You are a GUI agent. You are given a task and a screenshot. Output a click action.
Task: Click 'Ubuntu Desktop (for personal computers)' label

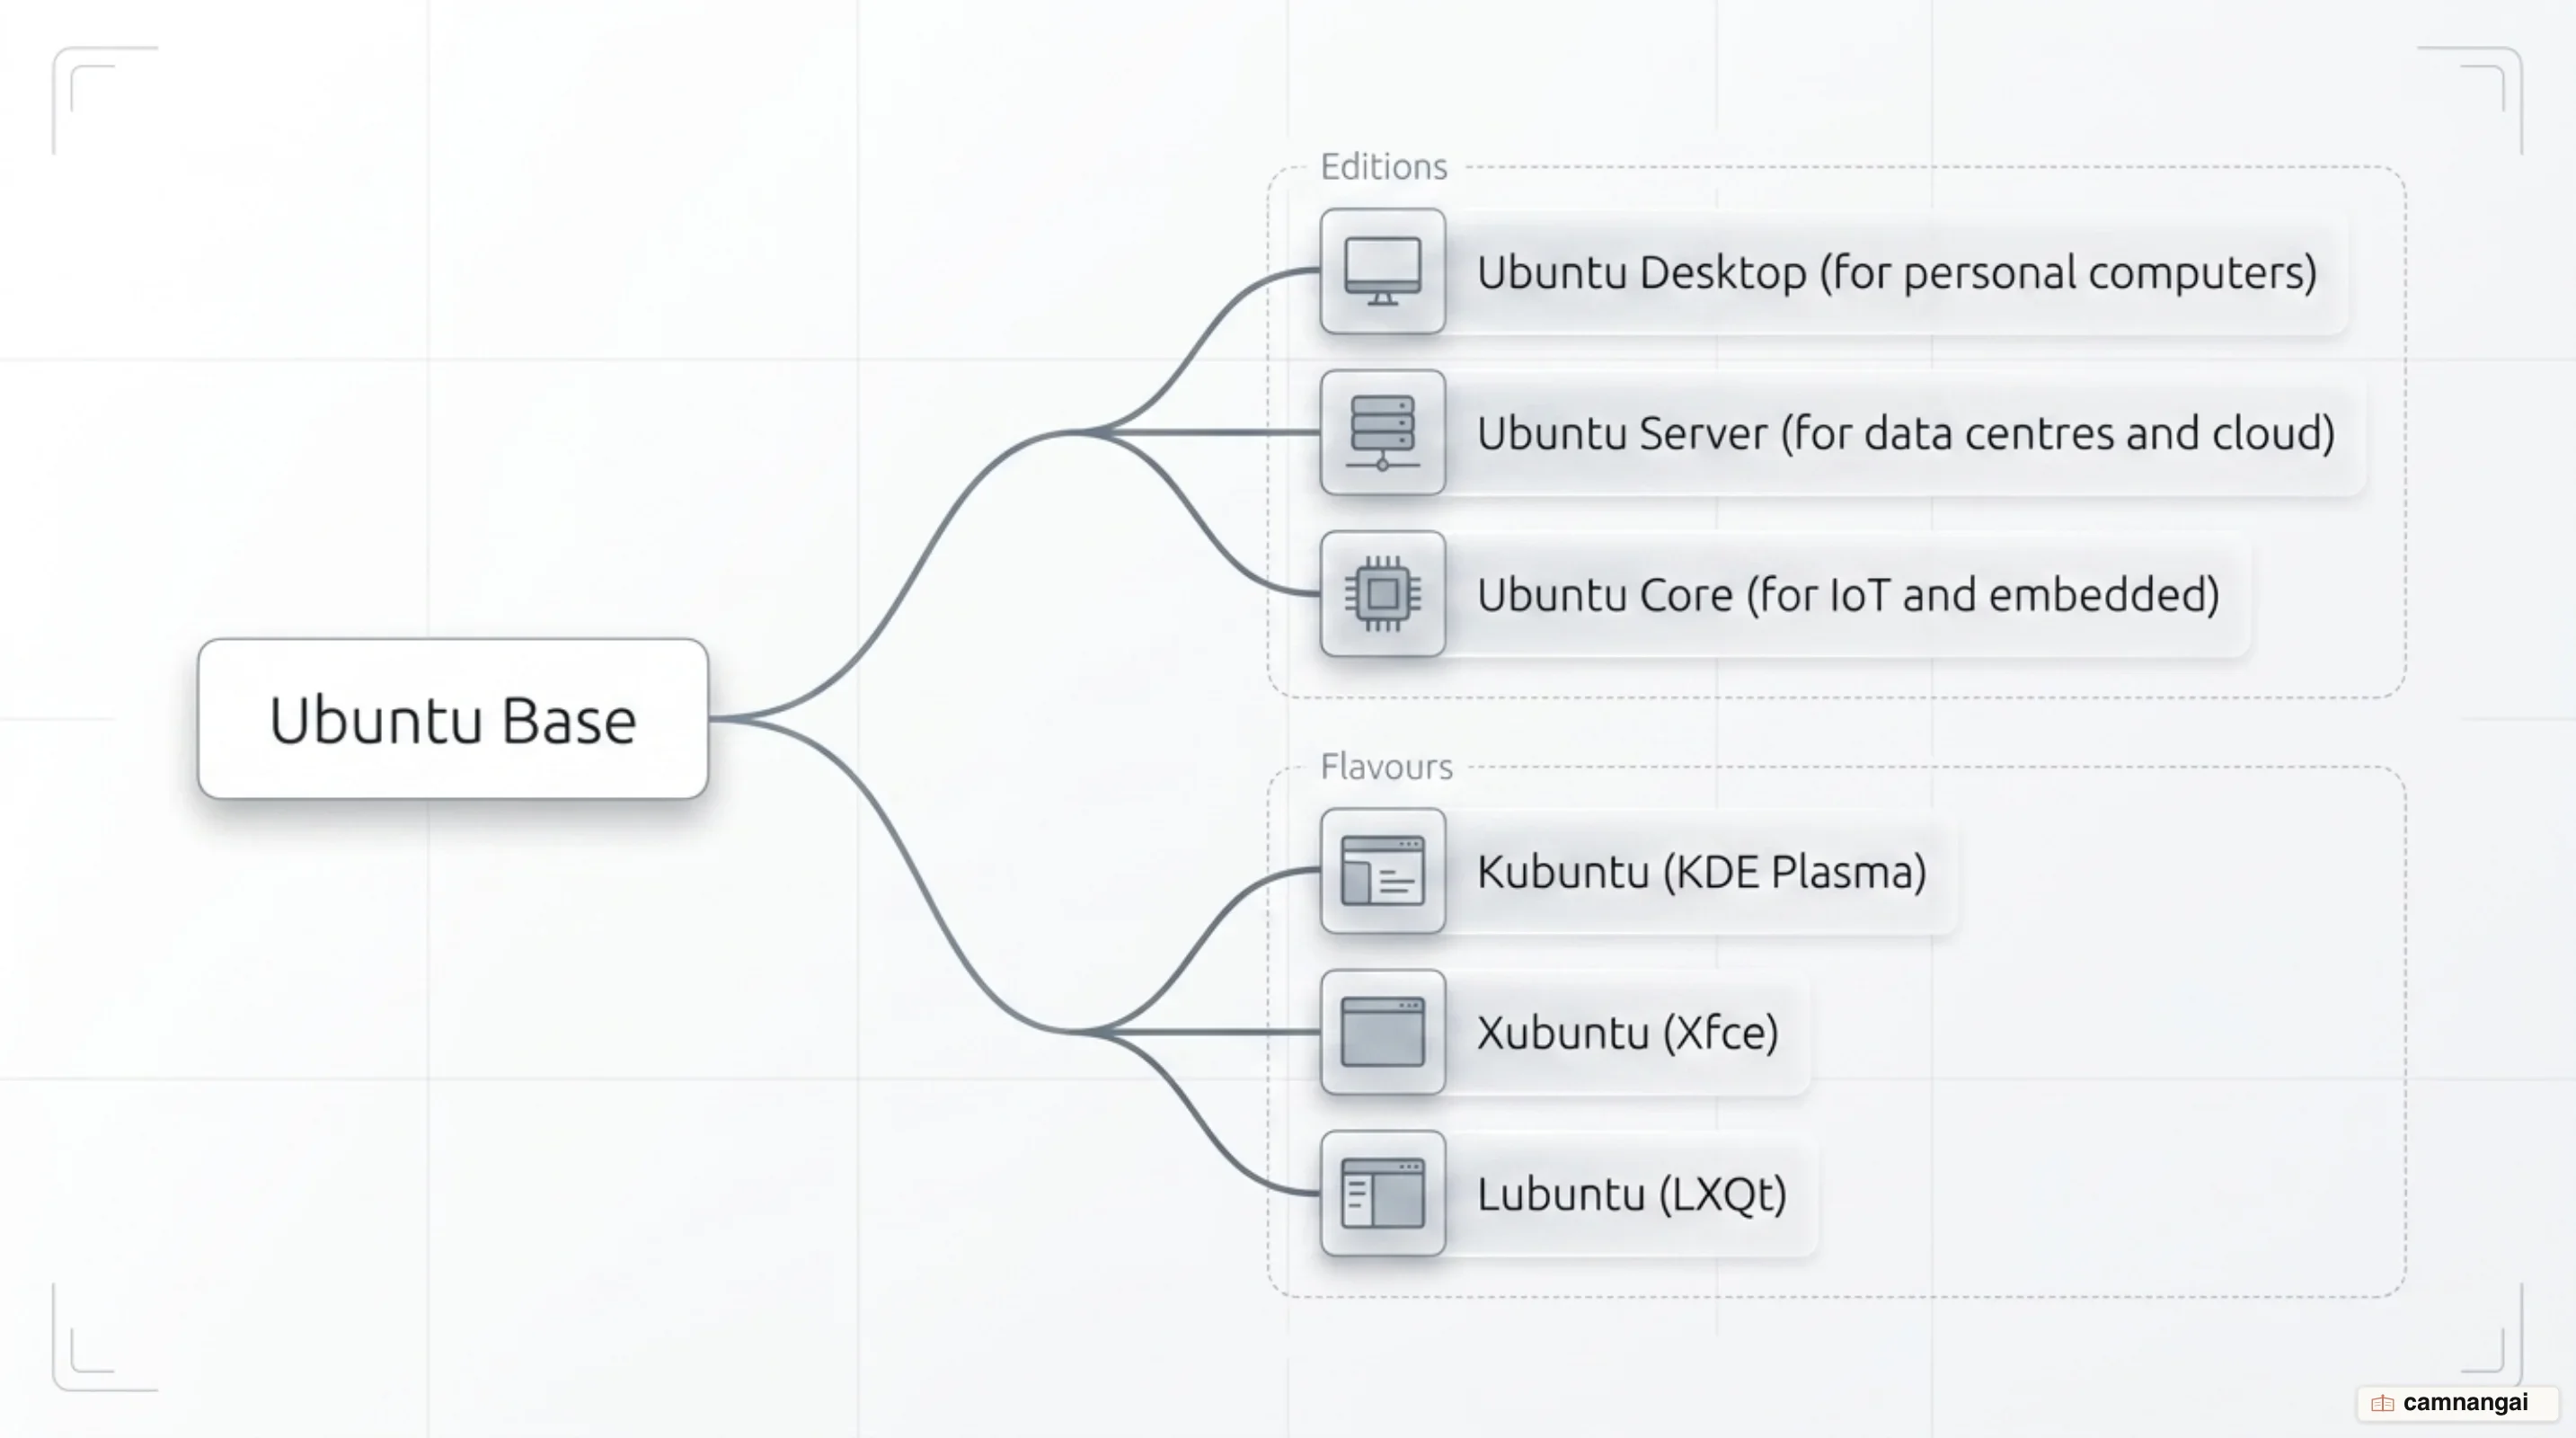[1896, 272]
